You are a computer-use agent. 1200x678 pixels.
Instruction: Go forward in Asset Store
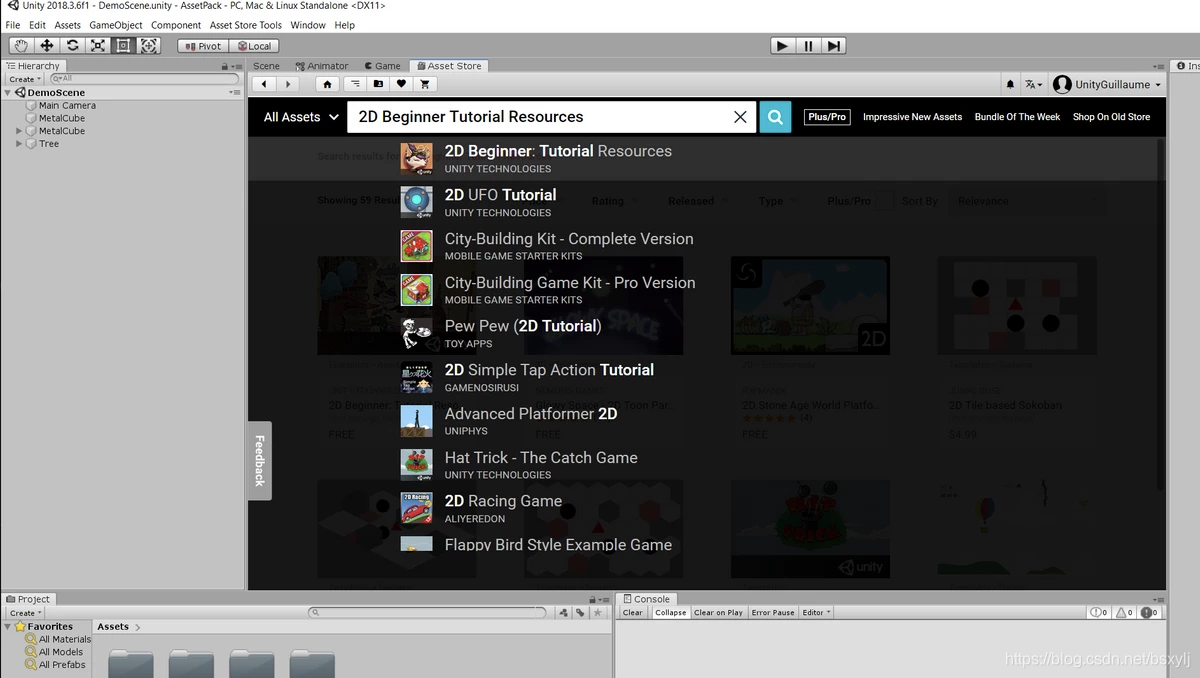[288, 84]
